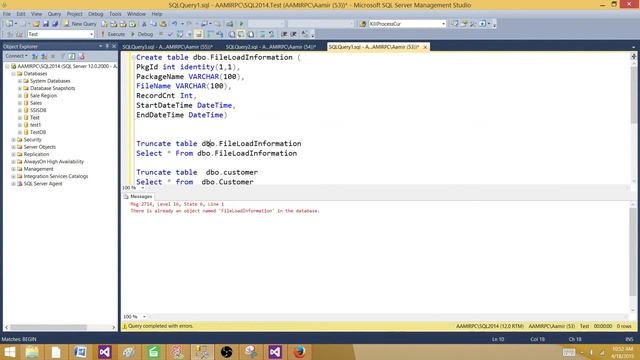640x360 pixels.
Task: Open the Tools menu
Action: pyautogui.click(x=115, y=14)
